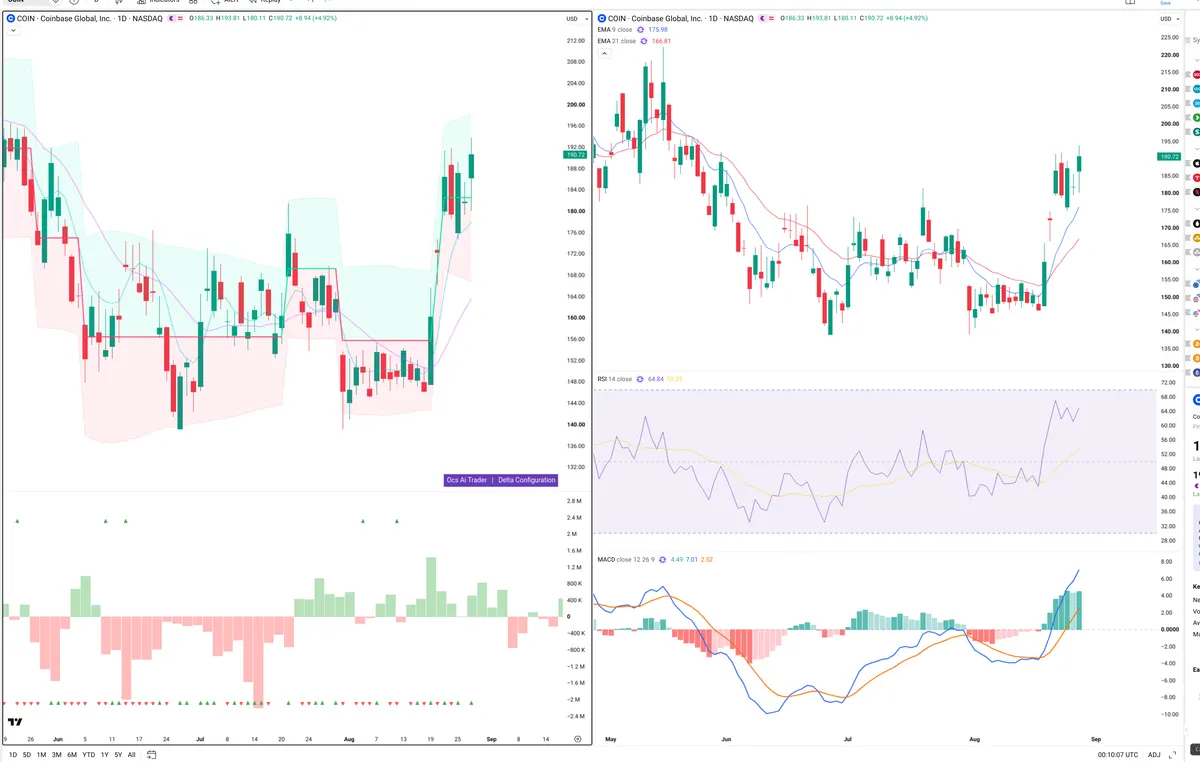The image size is (1200, 762).
Task: Click the post-market session icon in right chart
Action: (x=761, y=18)
